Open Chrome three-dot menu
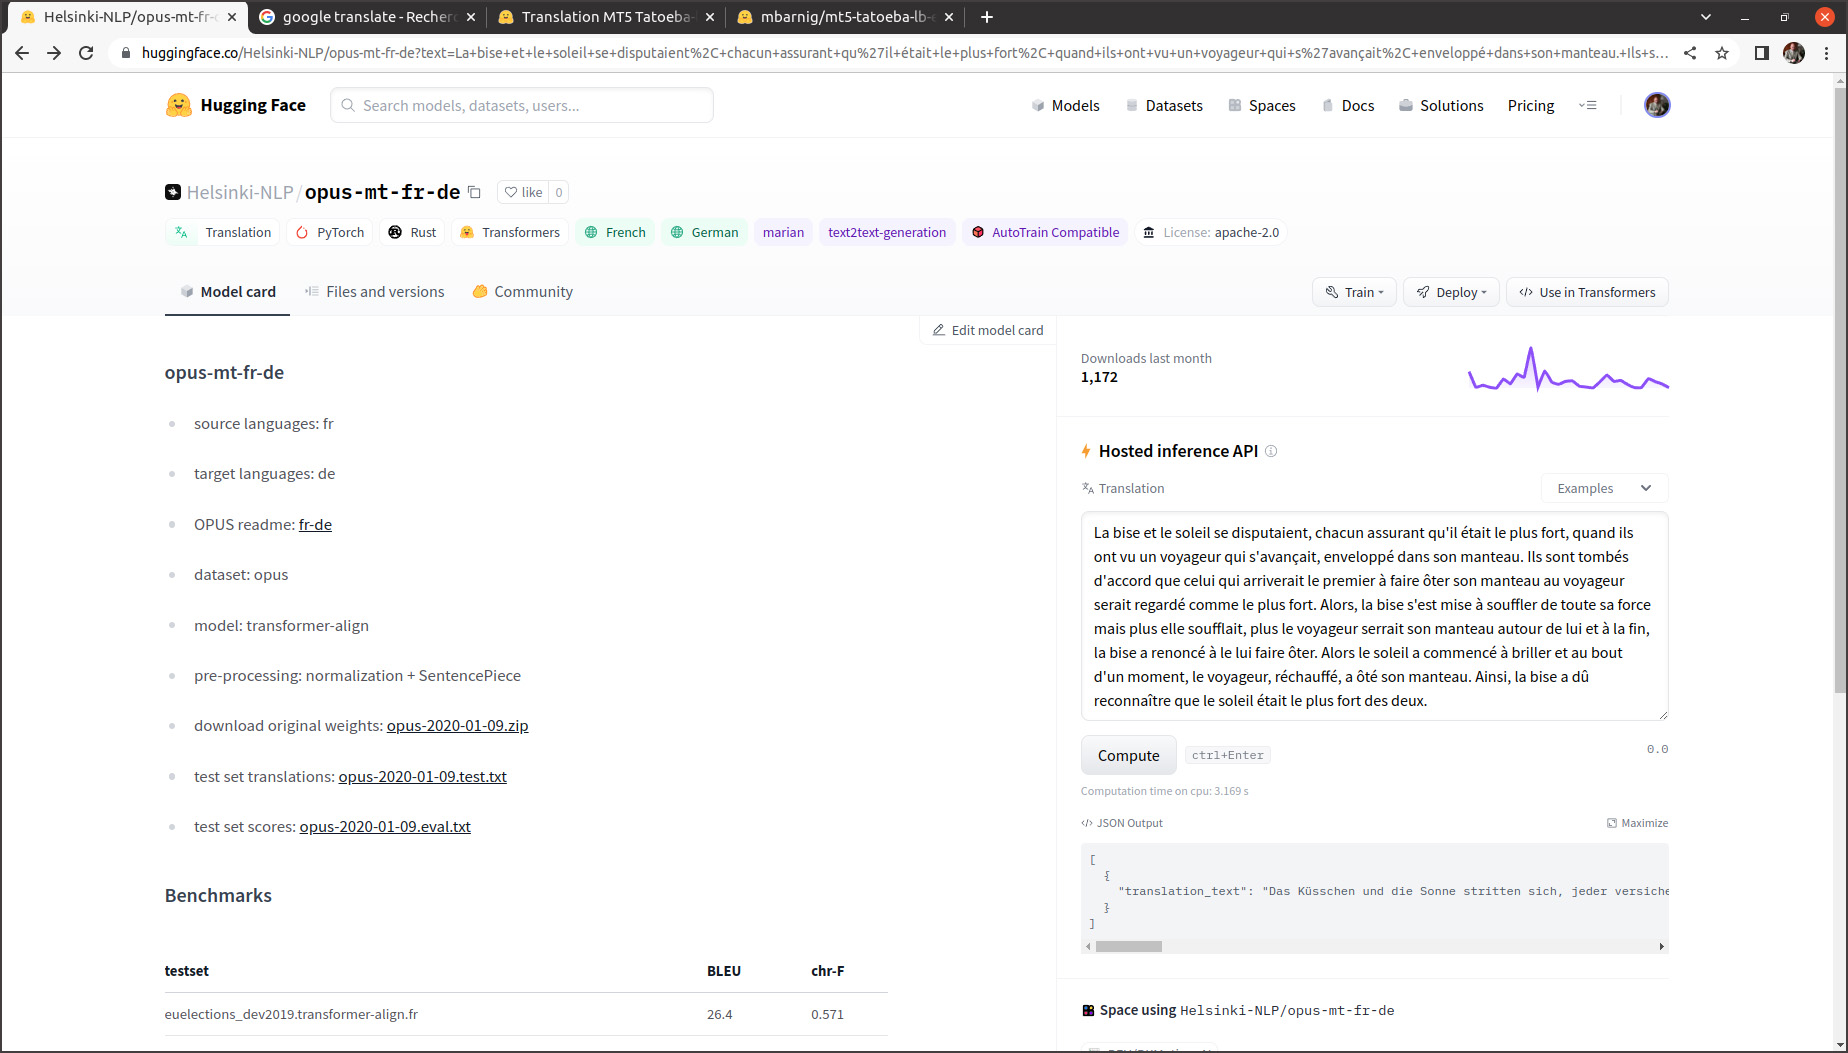 pyautogui.click(x=1826, y=53)
